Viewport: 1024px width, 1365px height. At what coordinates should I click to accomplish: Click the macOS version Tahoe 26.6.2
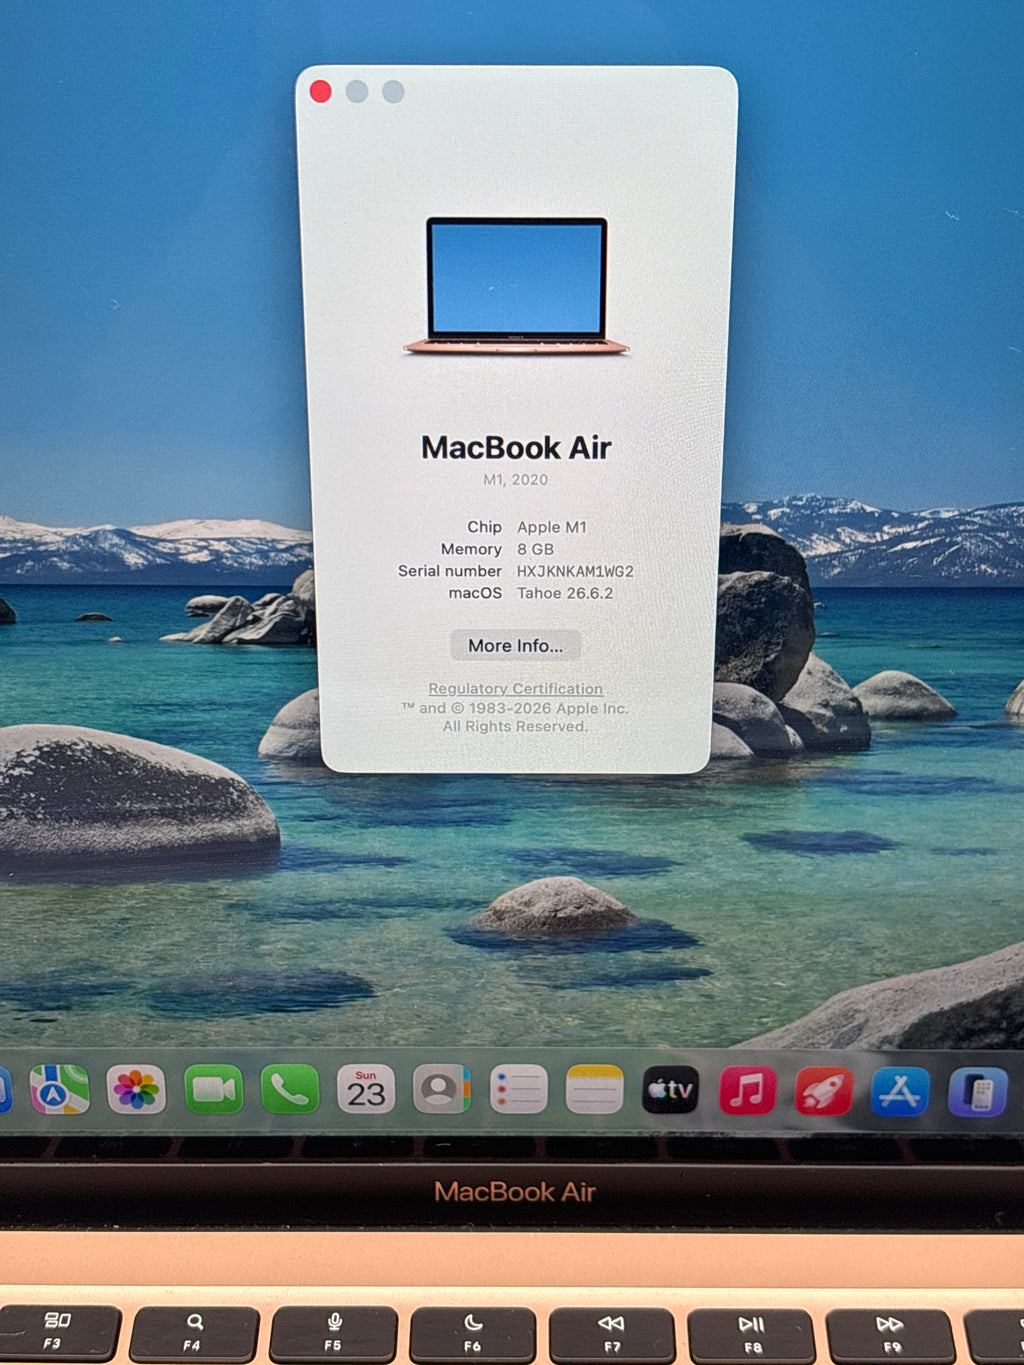[565, 593]
